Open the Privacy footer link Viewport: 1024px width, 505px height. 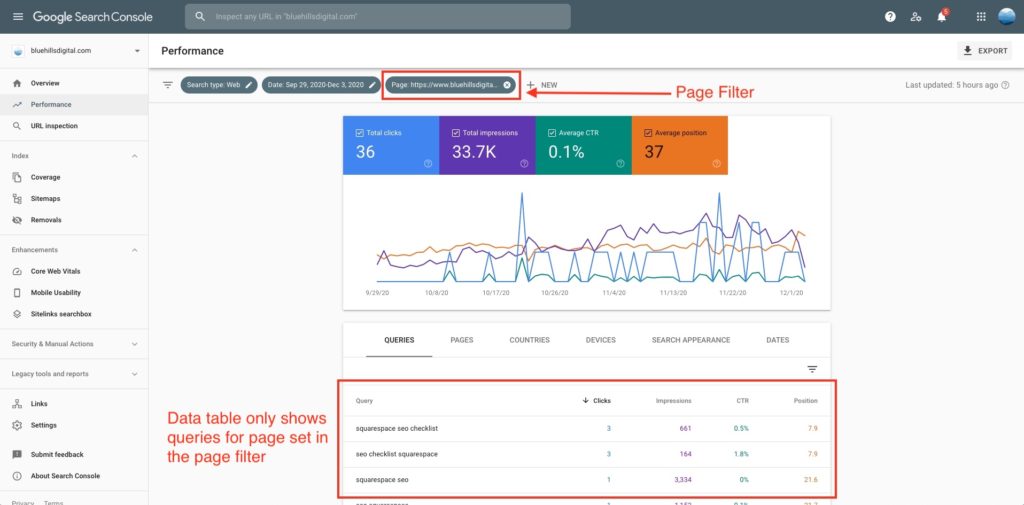[x=22, y=502]
